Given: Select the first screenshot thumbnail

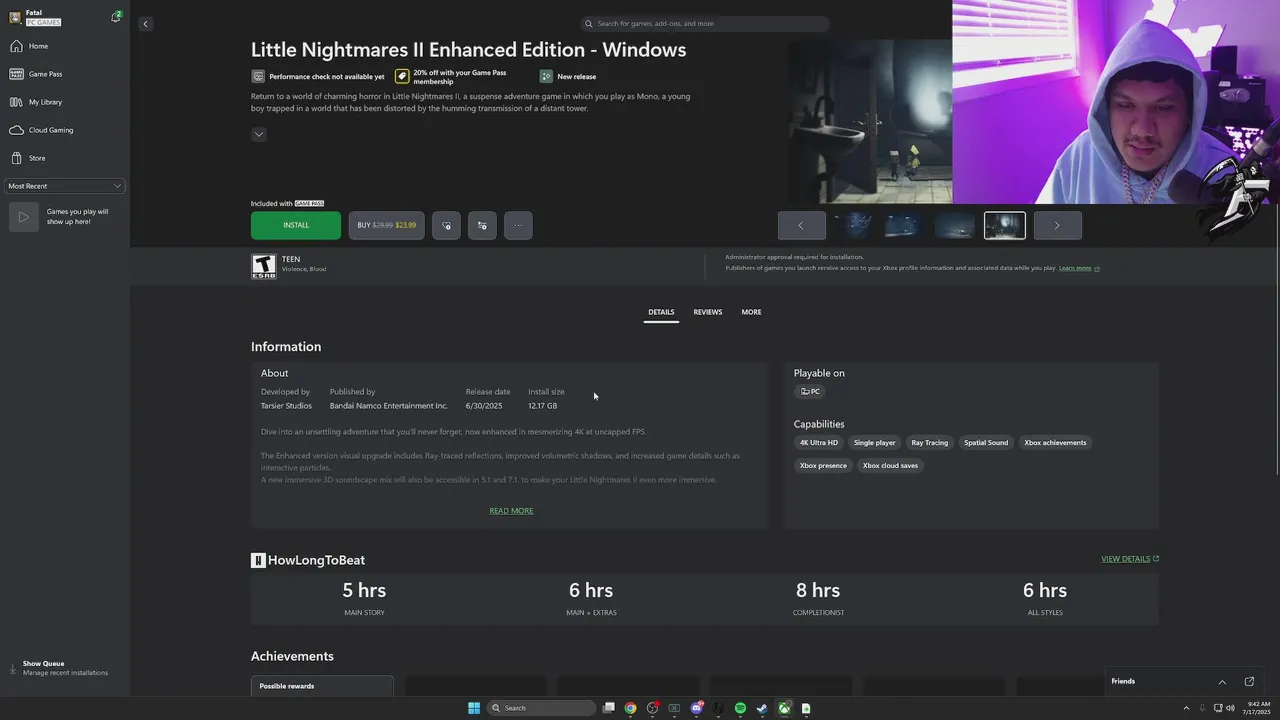Looking at the screenshot, I should pos(855,225).
